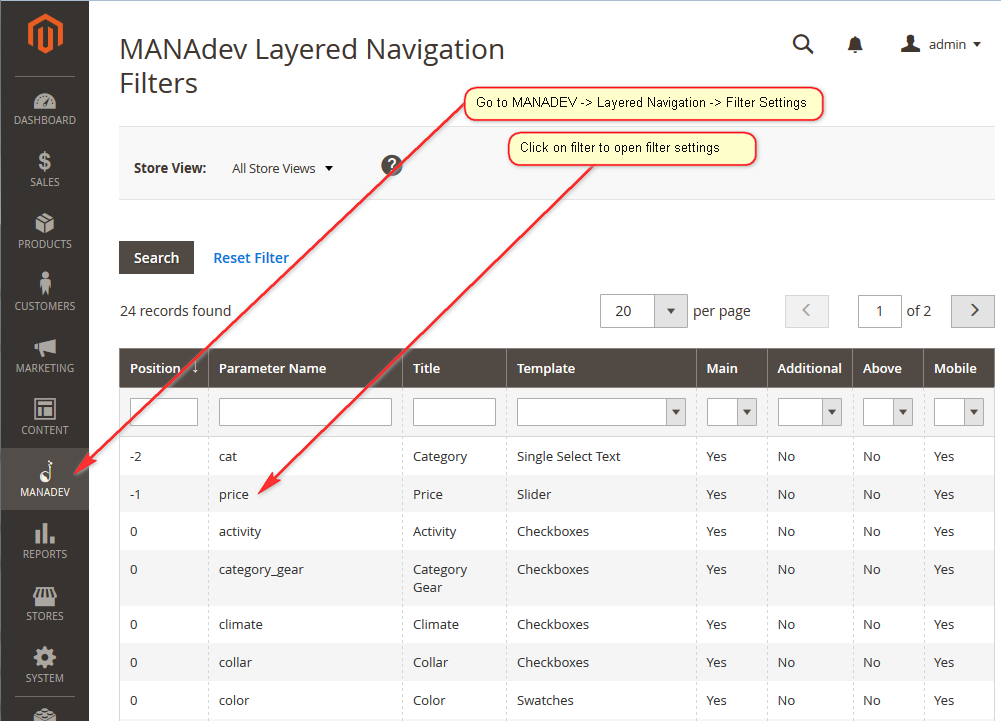Sort by the Above column header

coord(887,368)
